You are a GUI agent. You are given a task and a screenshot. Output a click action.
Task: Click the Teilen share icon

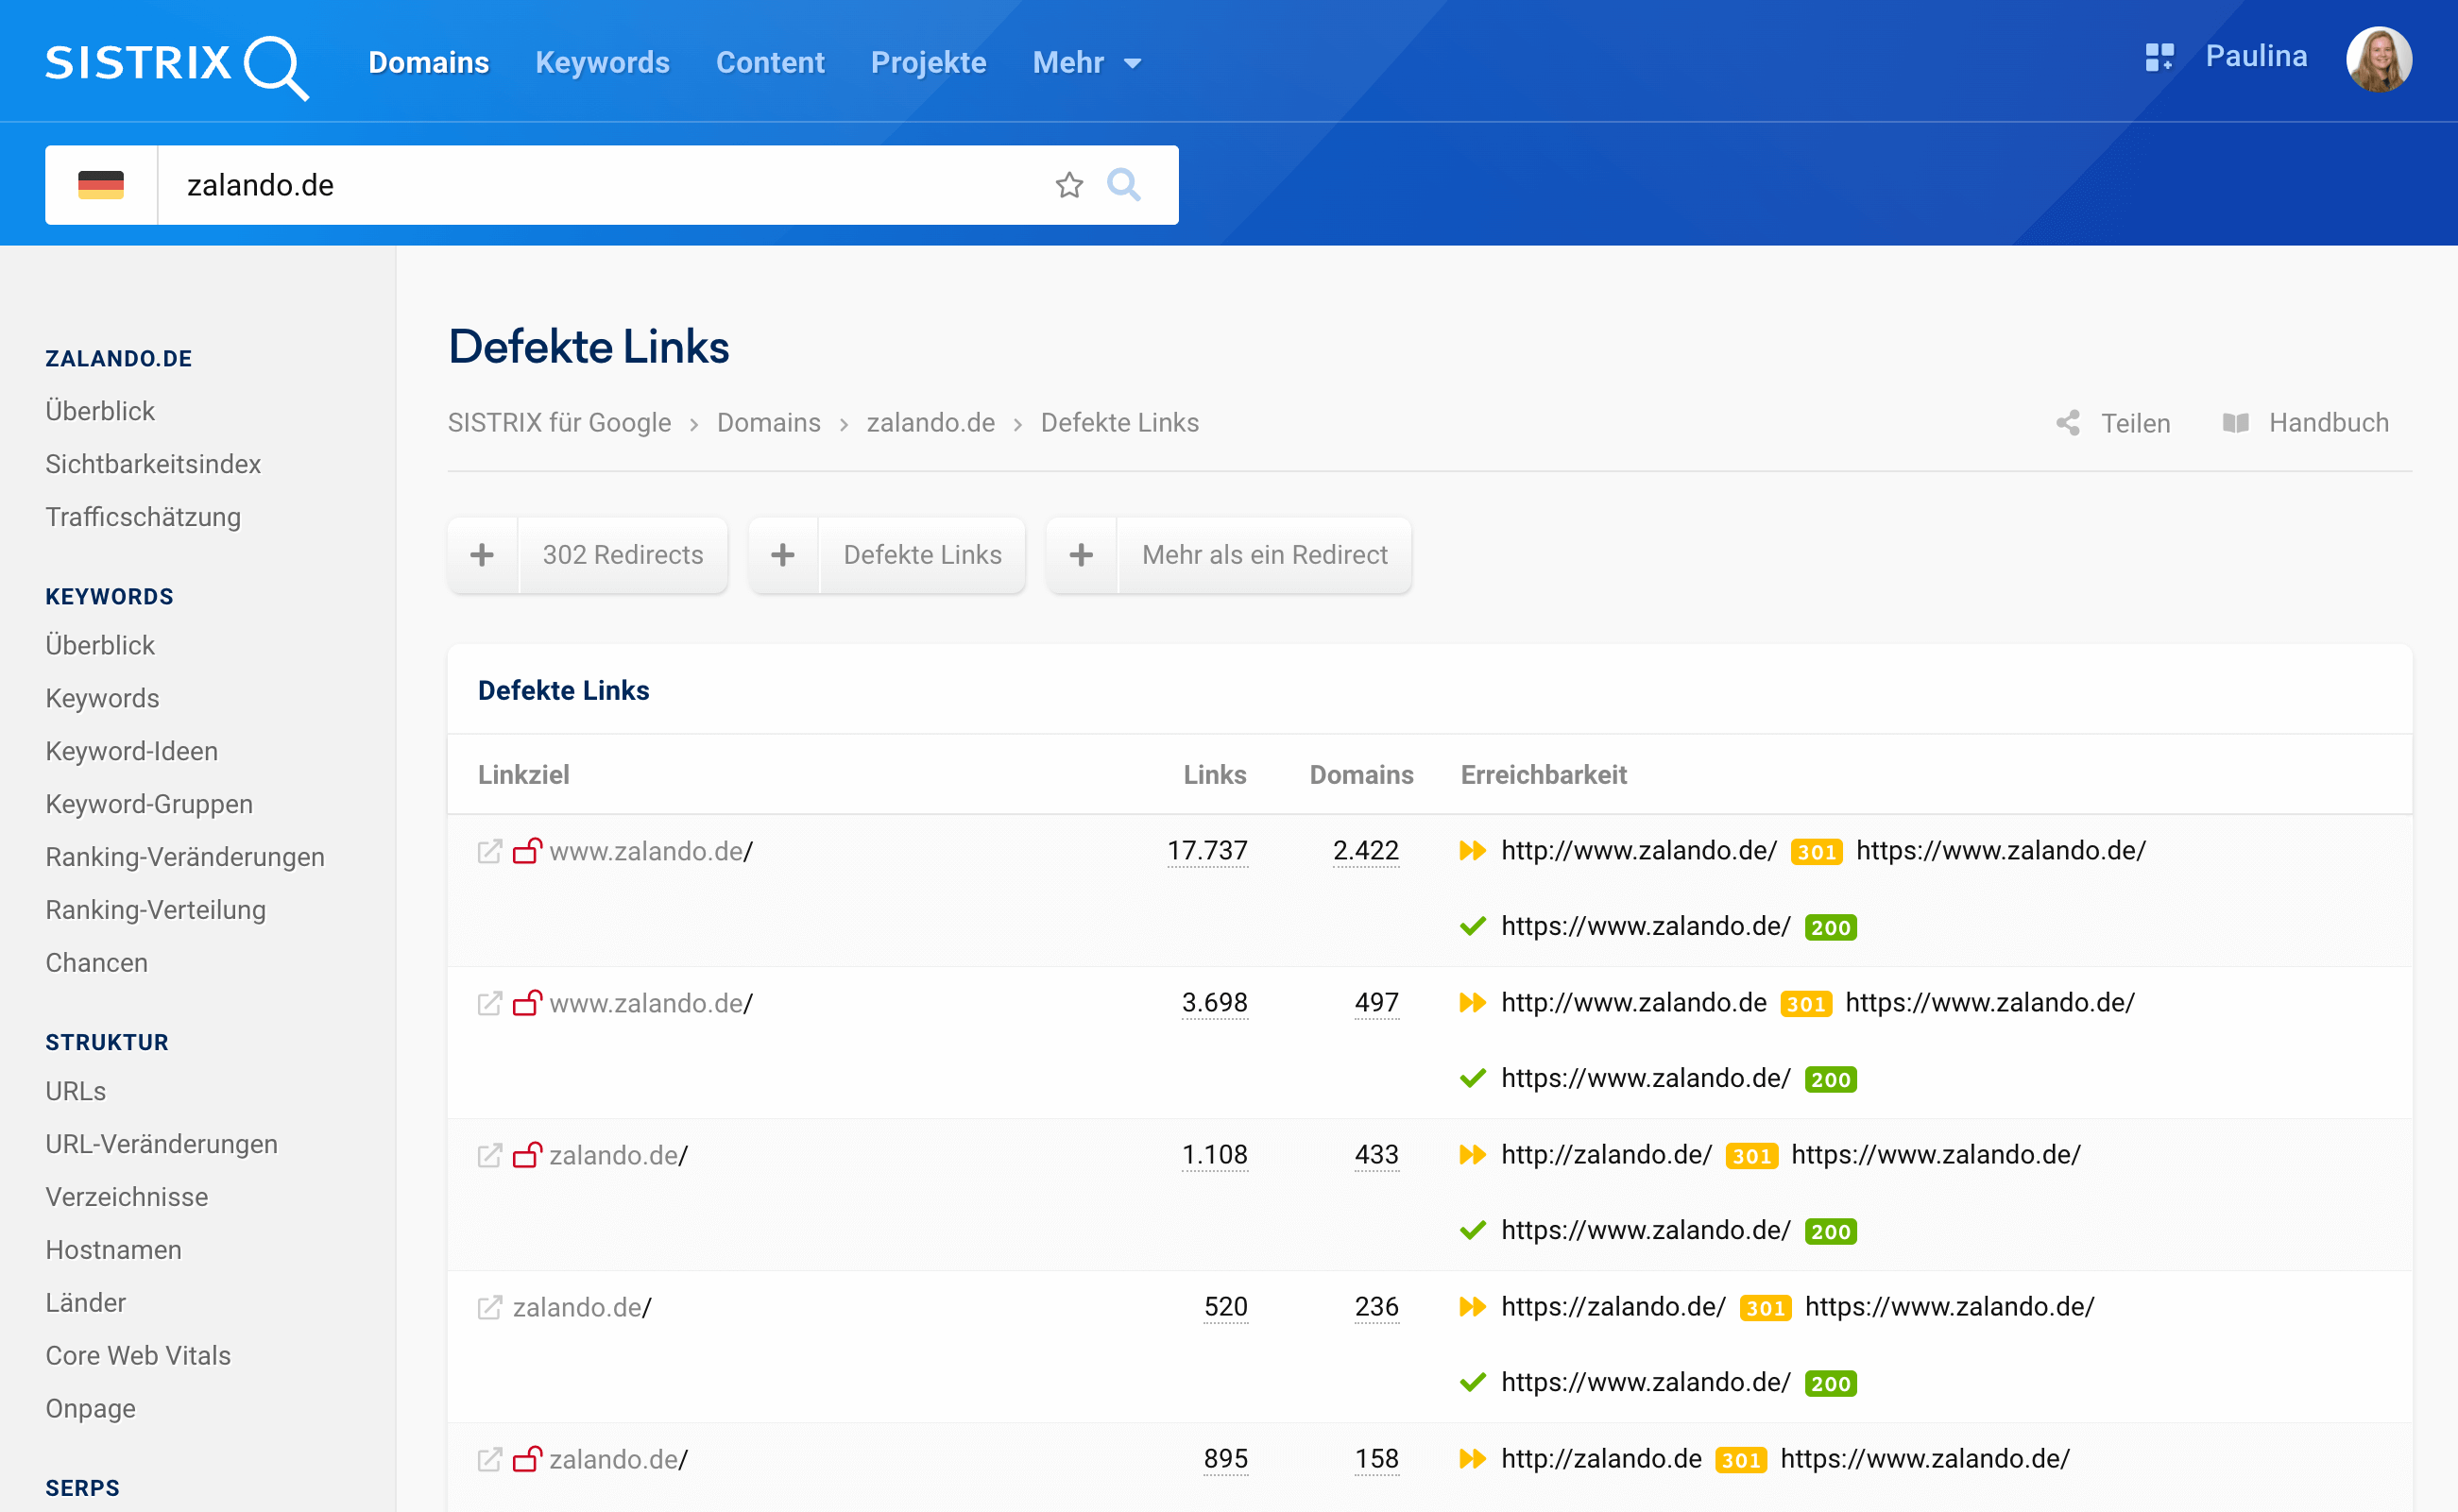click(2067, 423)
